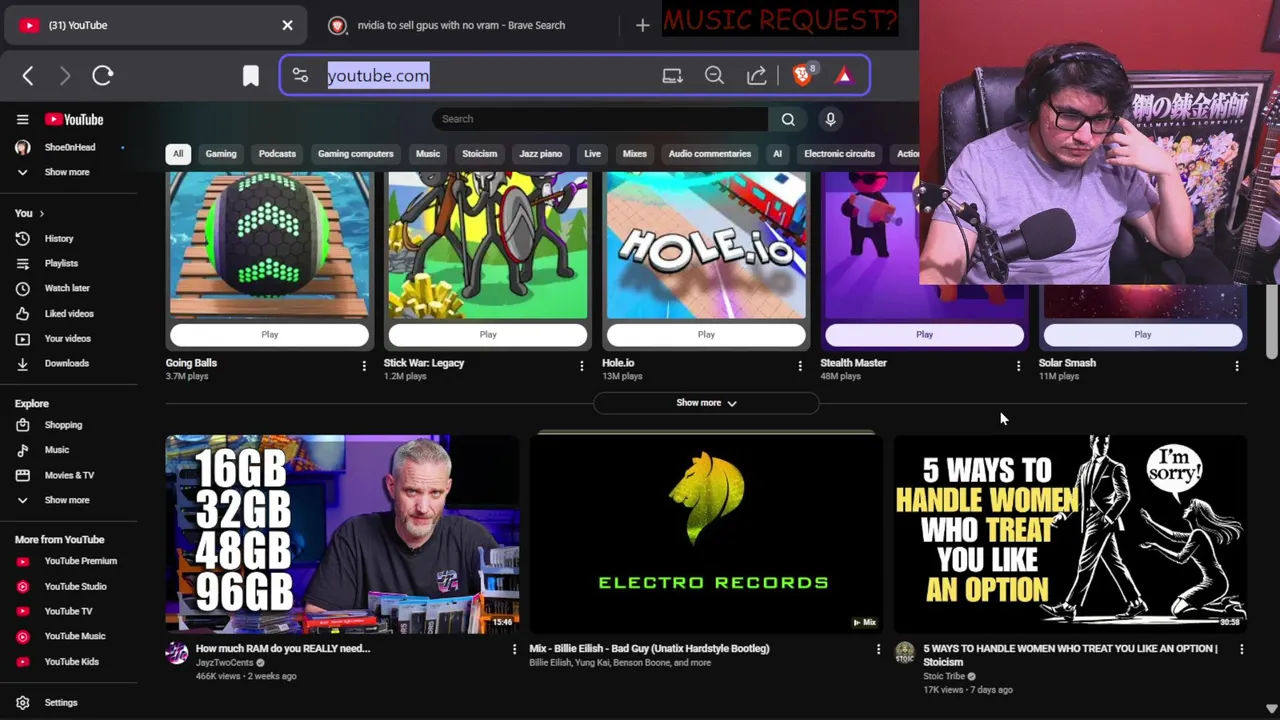This screenshot has width=1280, height=720.
Task: Open Downloads in the sidebar
Action: tap(66, 363)
